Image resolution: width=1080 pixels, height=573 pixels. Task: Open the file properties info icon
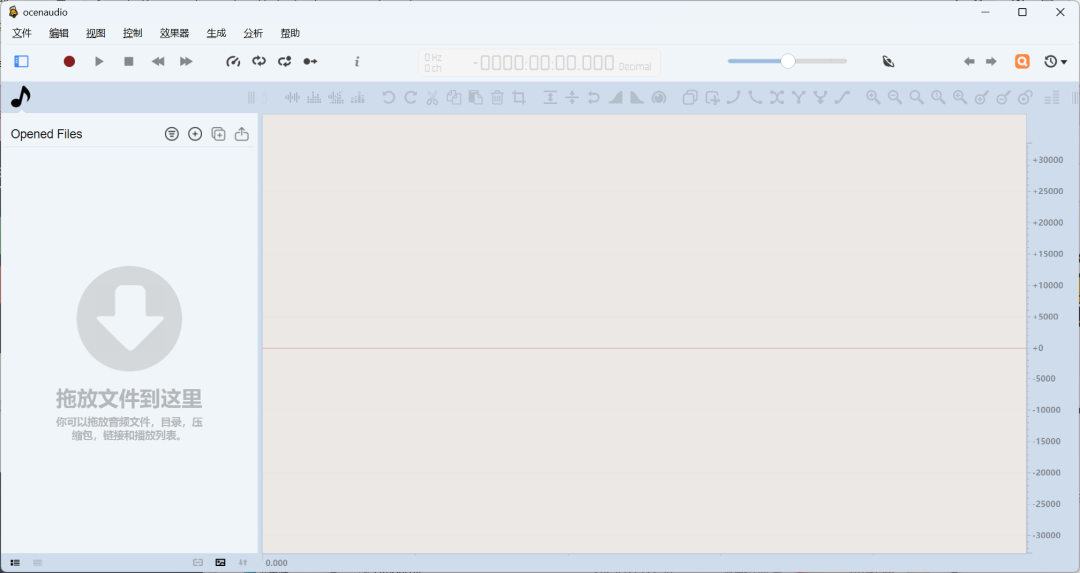[x=357, y=61]
